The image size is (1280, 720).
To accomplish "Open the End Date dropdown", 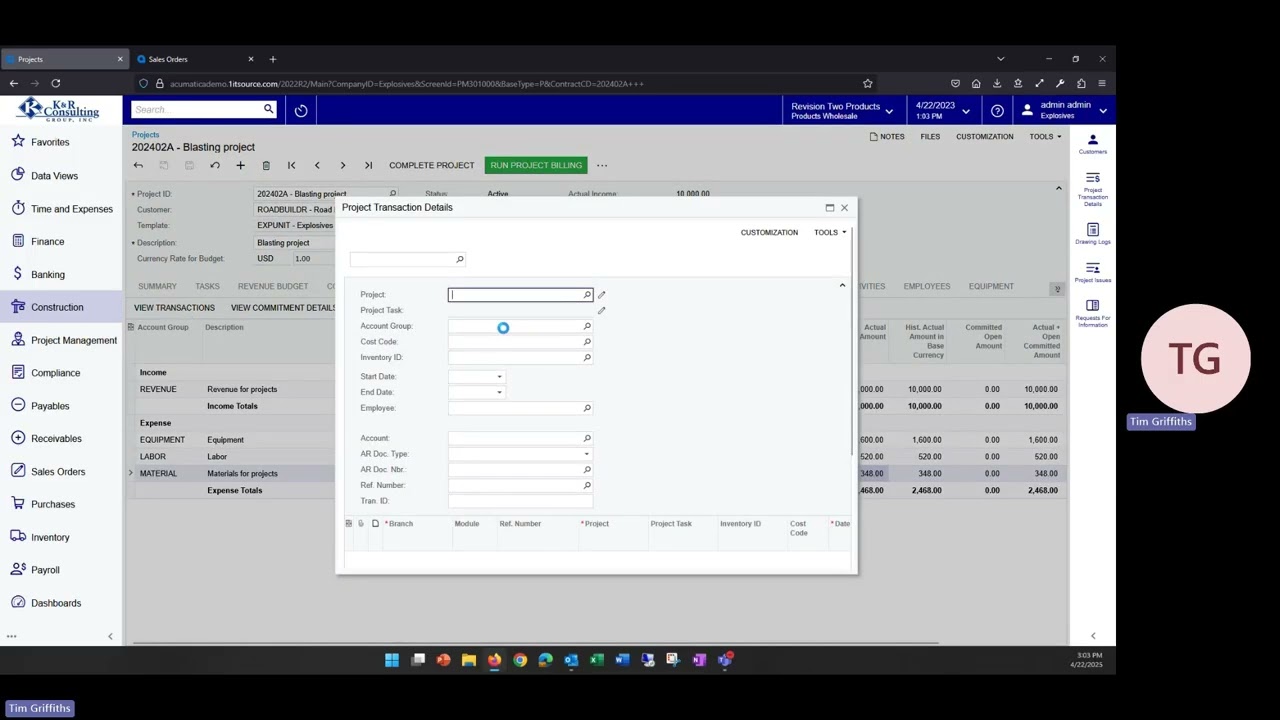I will (499, 392).
